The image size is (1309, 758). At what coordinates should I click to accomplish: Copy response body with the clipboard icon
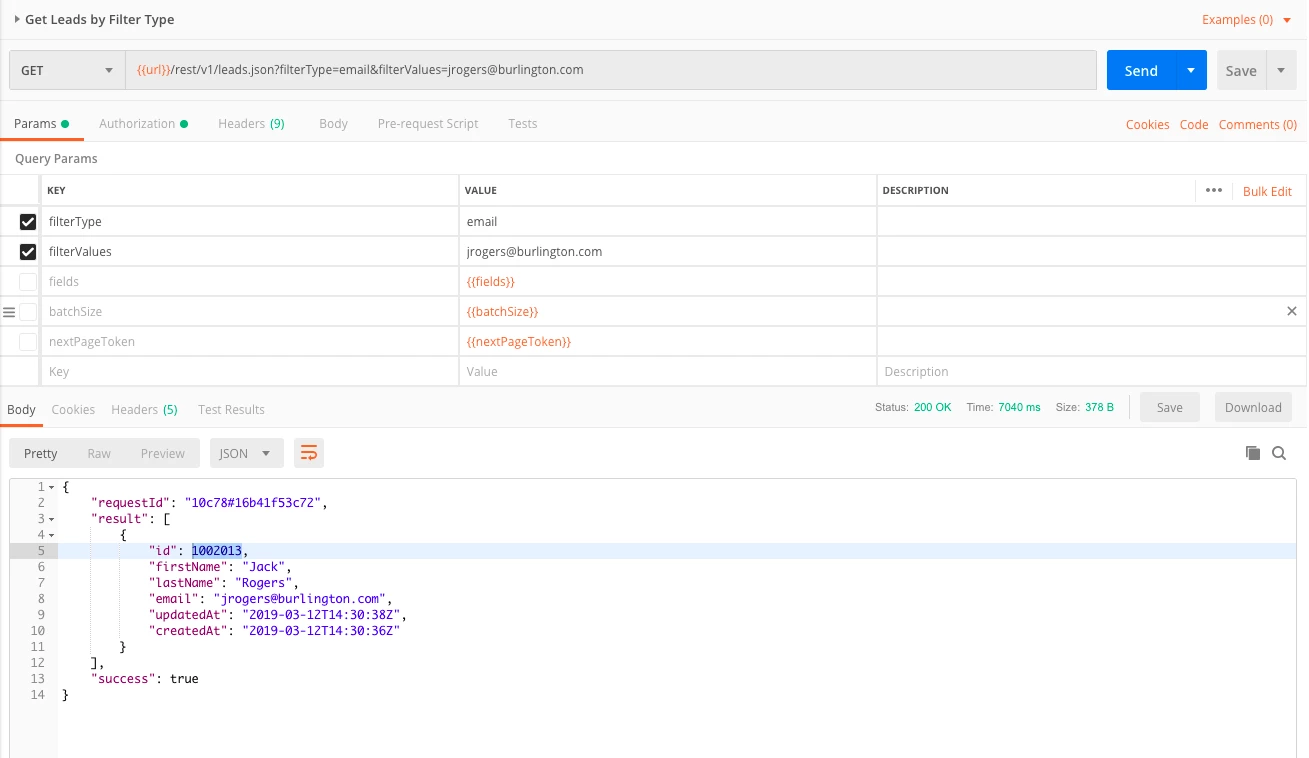click(1252, 453)
